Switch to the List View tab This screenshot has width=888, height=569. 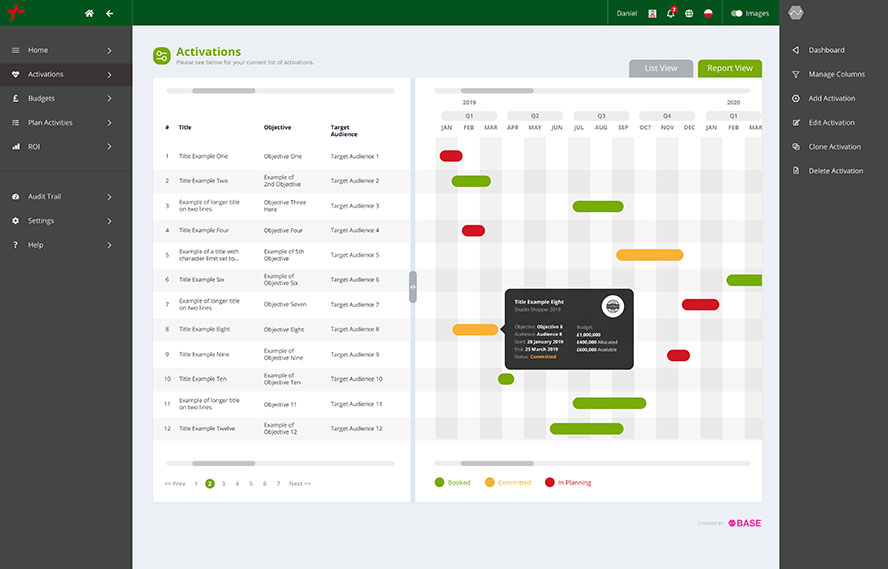click(660, 68)
